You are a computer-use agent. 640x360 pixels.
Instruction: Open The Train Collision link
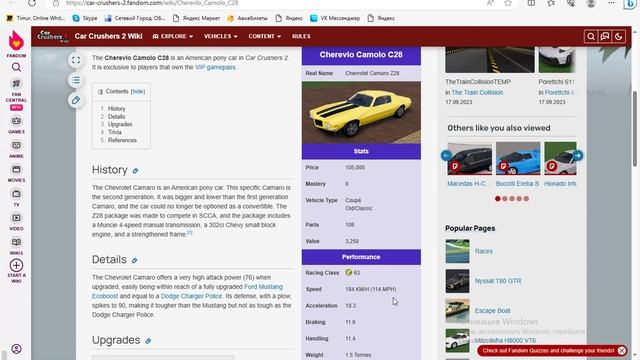[x=477, y=93]
